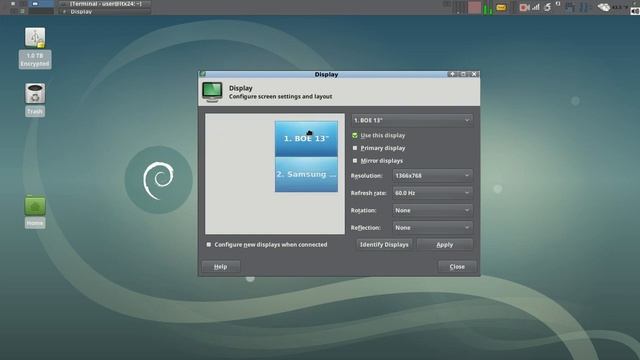Click the "Configure screen settings and layout" text
640x360 pixels.
tap(280, 96)
